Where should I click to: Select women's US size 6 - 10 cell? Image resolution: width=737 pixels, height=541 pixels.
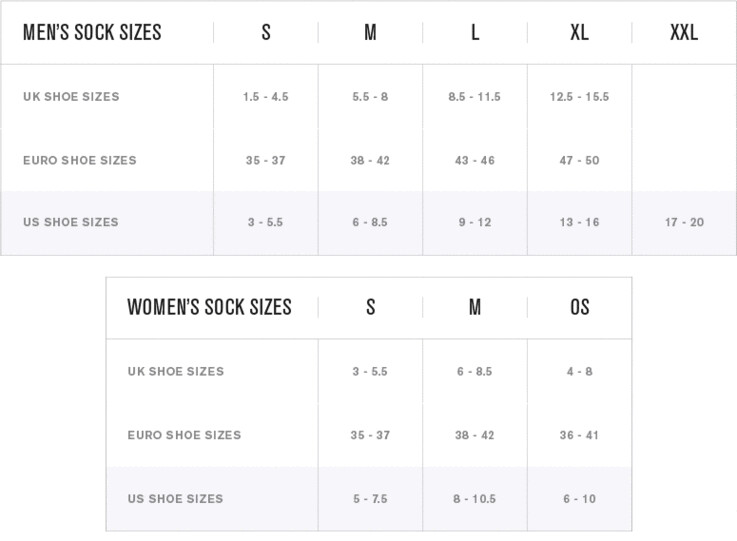pos(579,499)
